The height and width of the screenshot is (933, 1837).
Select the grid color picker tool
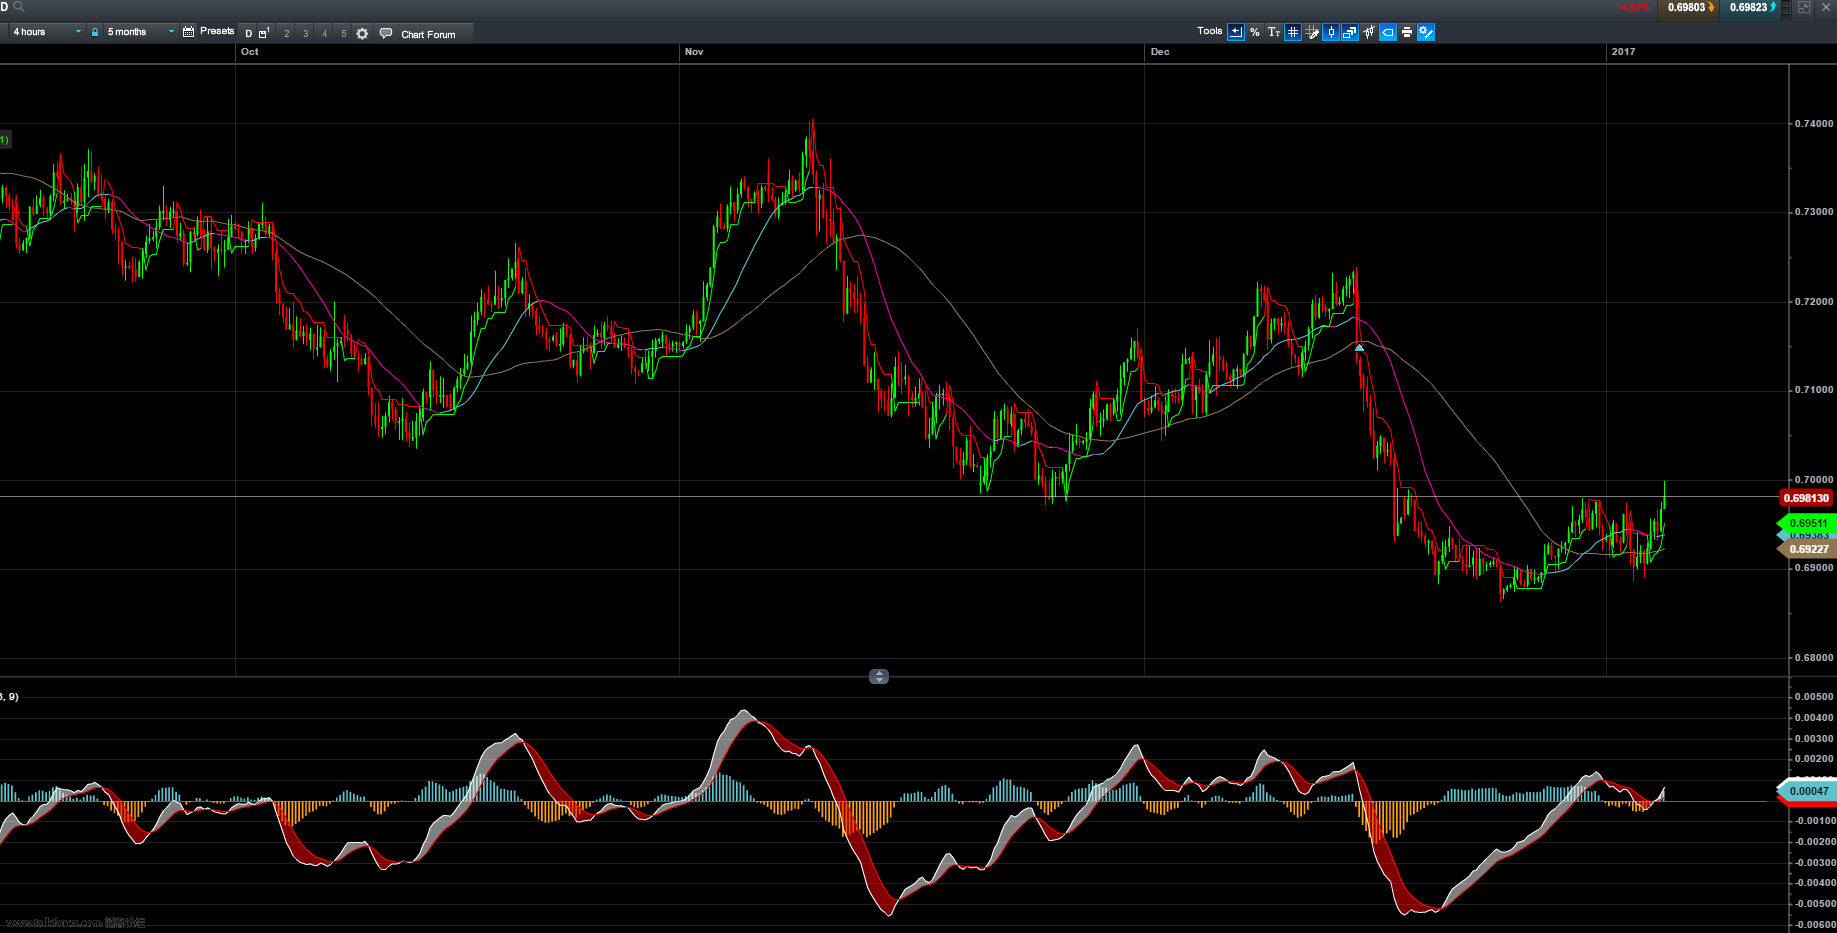pos(1312,32)
